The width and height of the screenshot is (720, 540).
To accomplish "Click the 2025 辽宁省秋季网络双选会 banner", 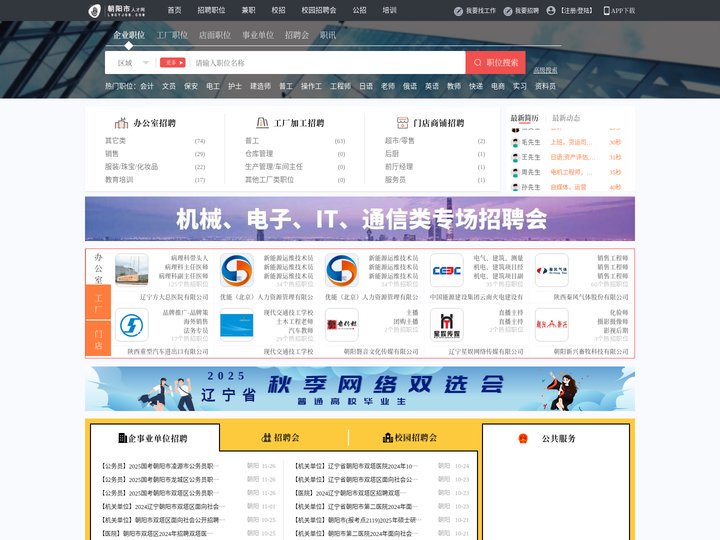I will click(x=360, y=388).
